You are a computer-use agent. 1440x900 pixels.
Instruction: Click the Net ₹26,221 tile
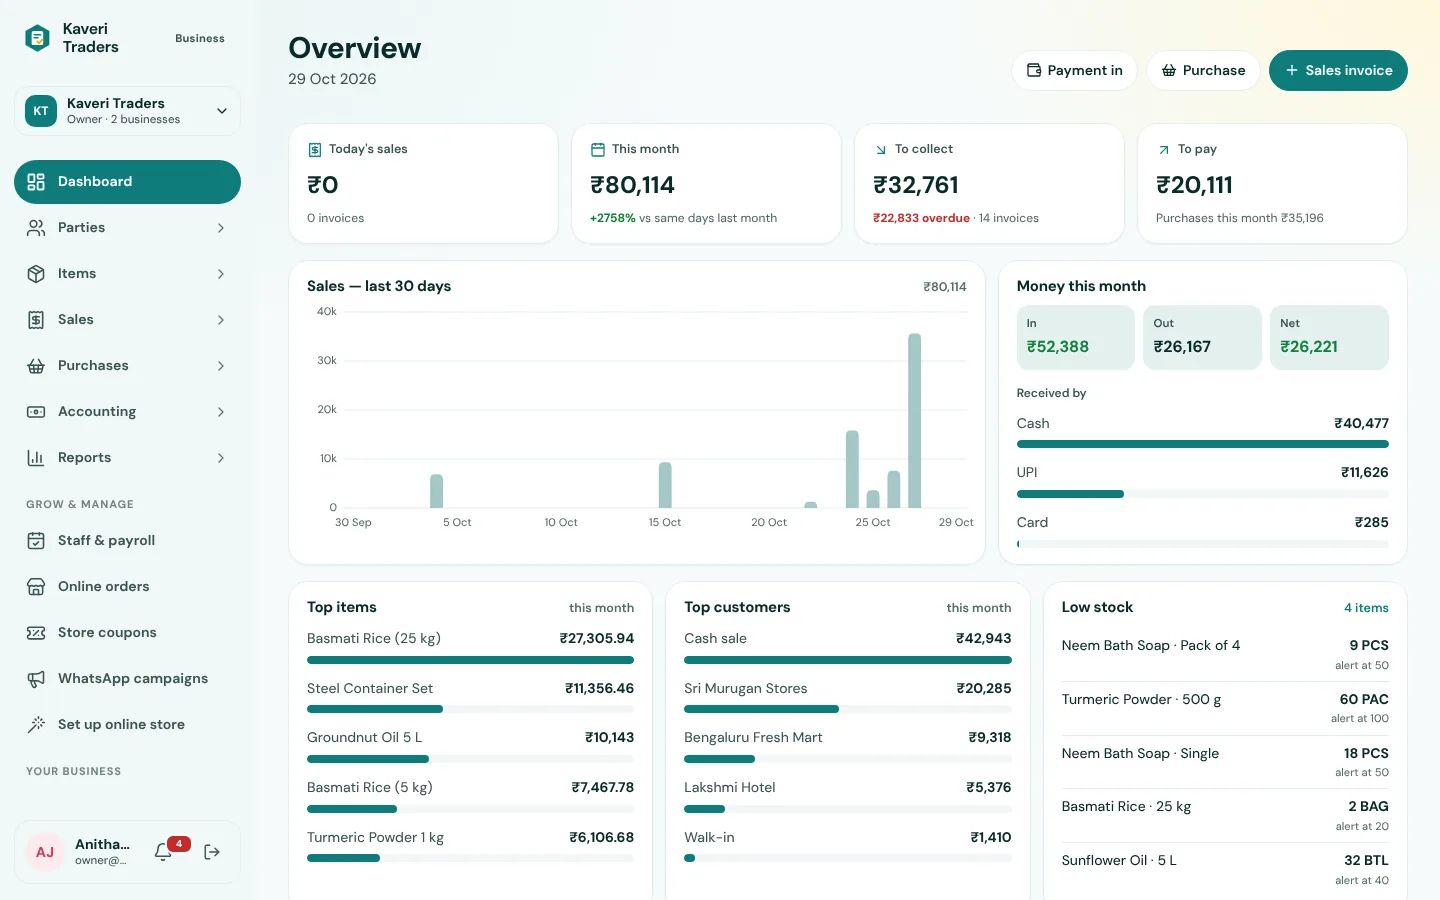(x=1329, y=338)
